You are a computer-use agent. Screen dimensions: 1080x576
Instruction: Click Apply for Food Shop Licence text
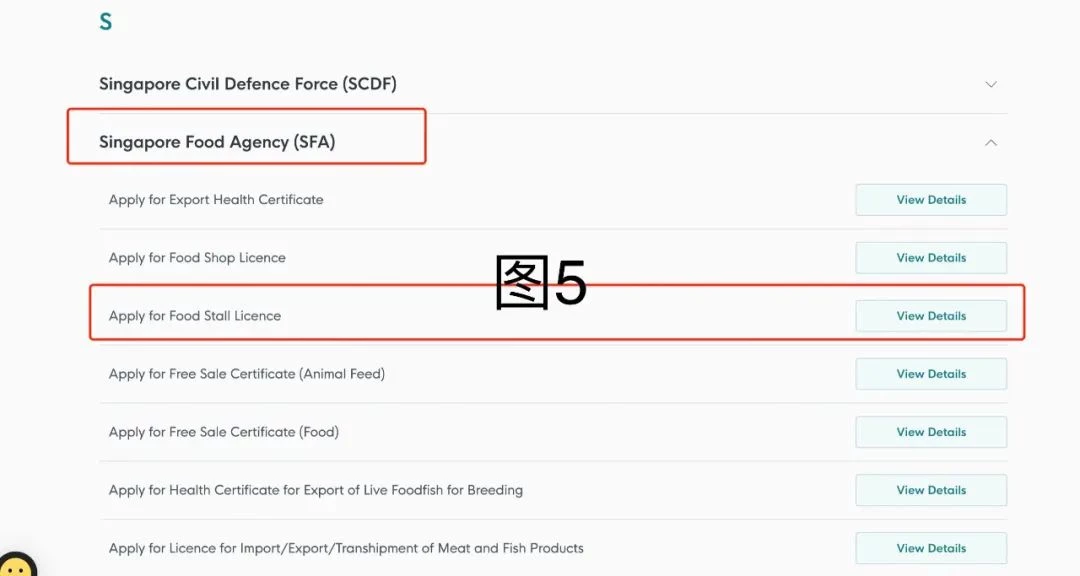pyautogui.click(x=197, y=258)
